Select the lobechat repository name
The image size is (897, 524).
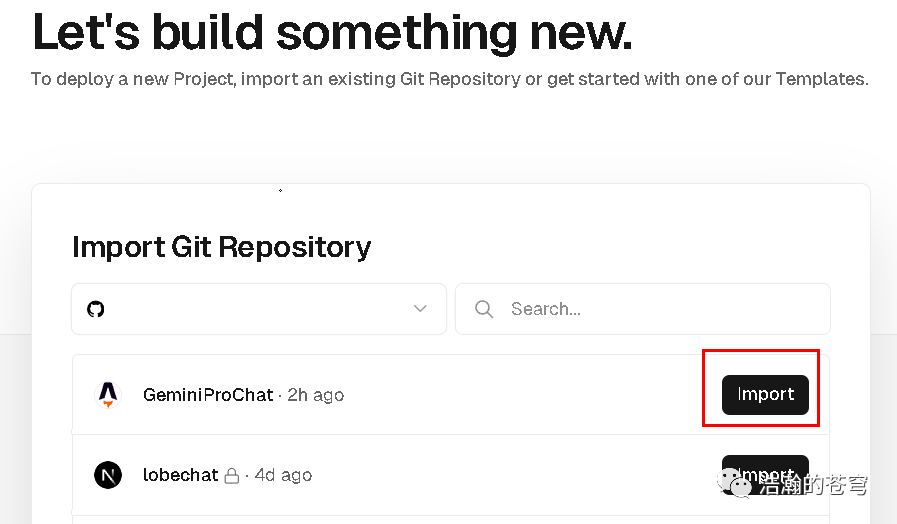coord(181,475)
